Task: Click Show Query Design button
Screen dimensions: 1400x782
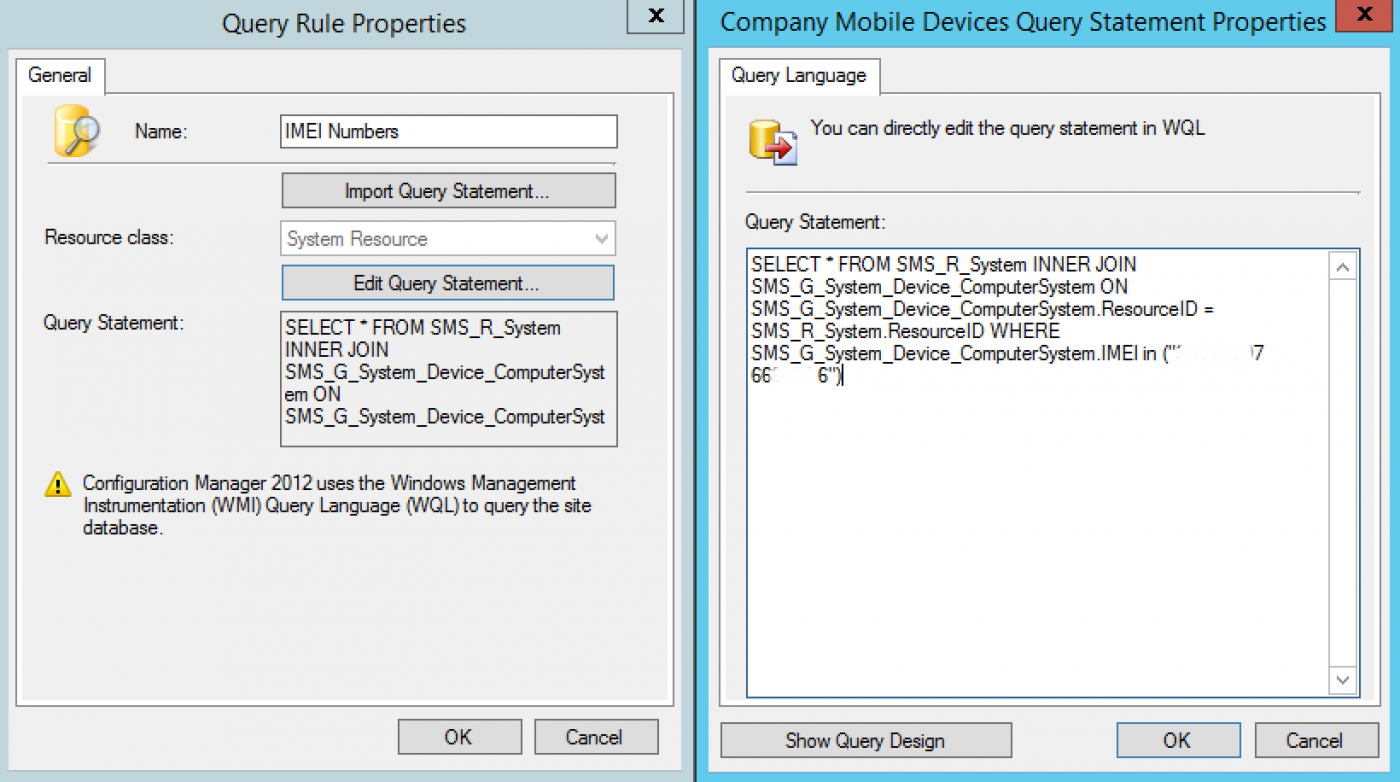Action: click(x=864, y=740)
